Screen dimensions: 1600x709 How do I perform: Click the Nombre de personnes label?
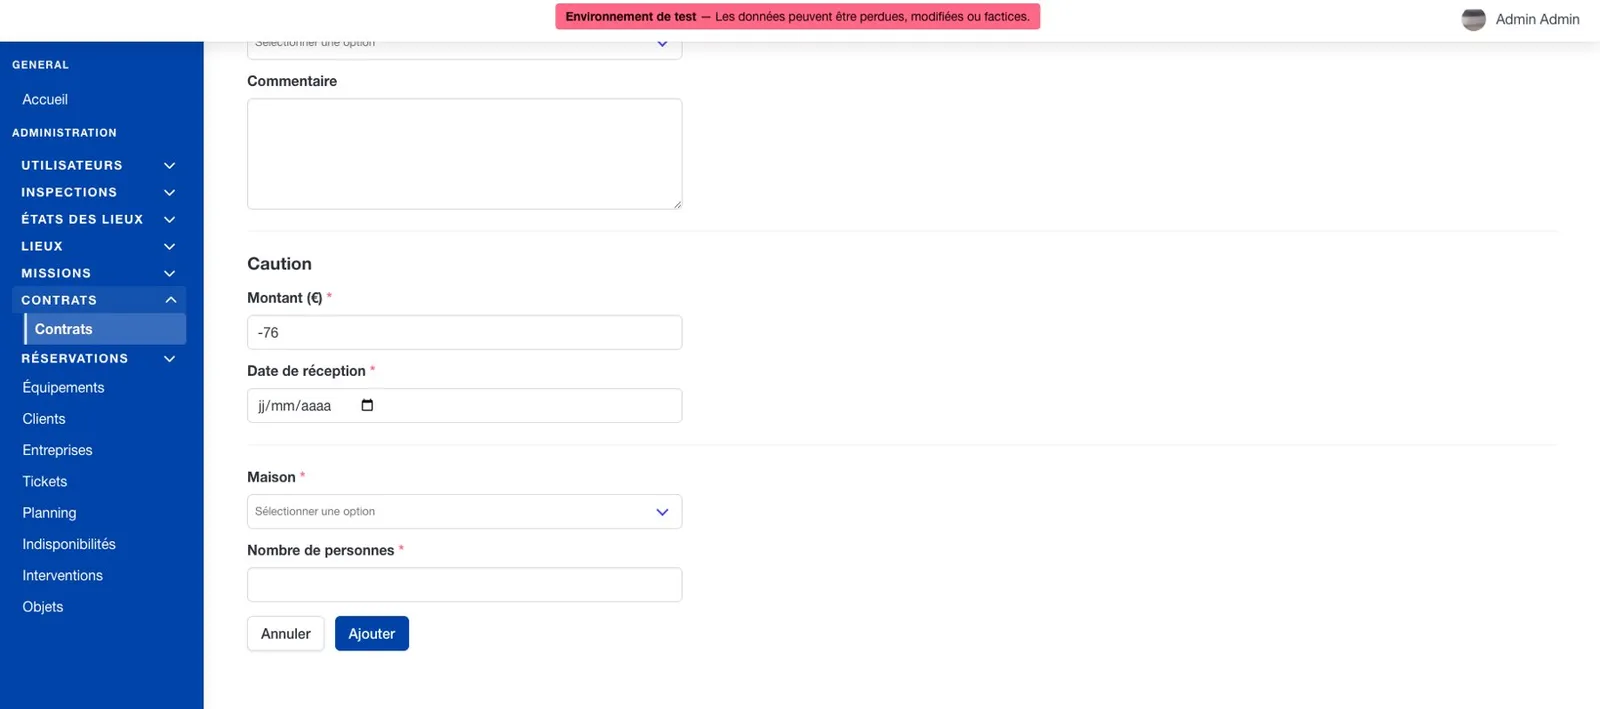click(320, 550)
